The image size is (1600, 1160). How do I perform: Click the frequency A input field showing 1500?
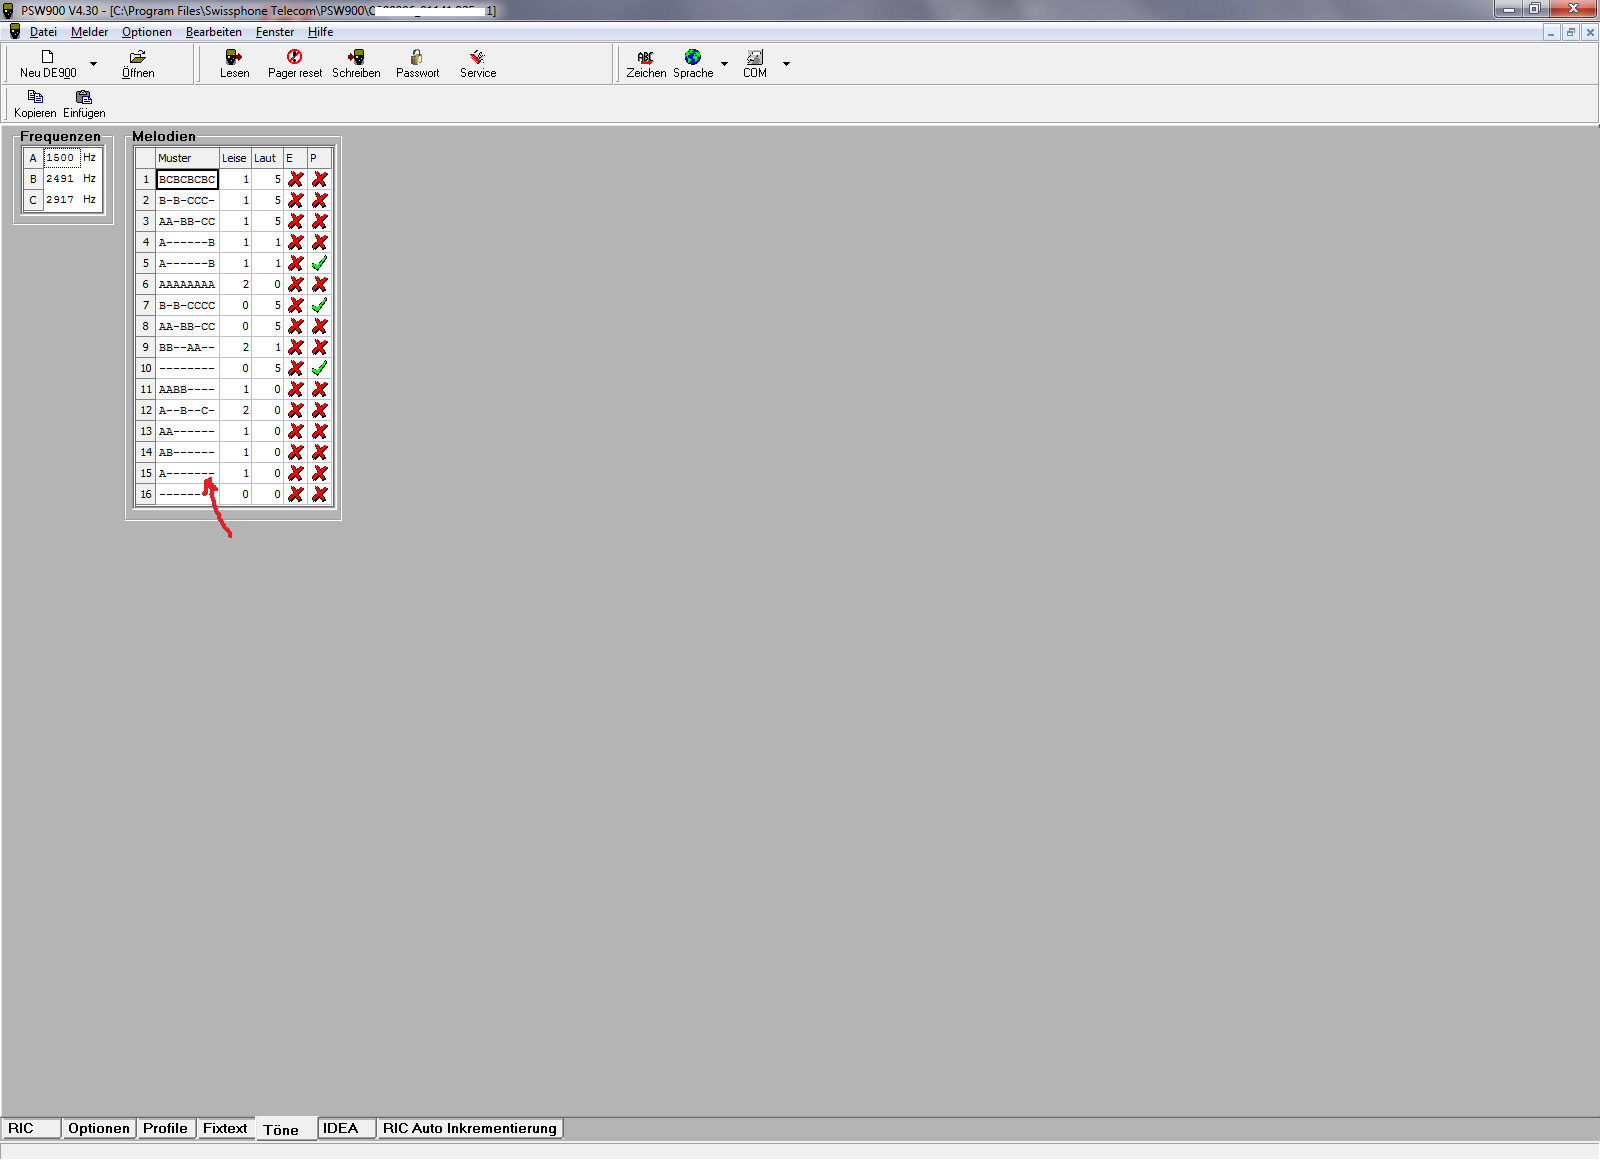click(61, 158)
